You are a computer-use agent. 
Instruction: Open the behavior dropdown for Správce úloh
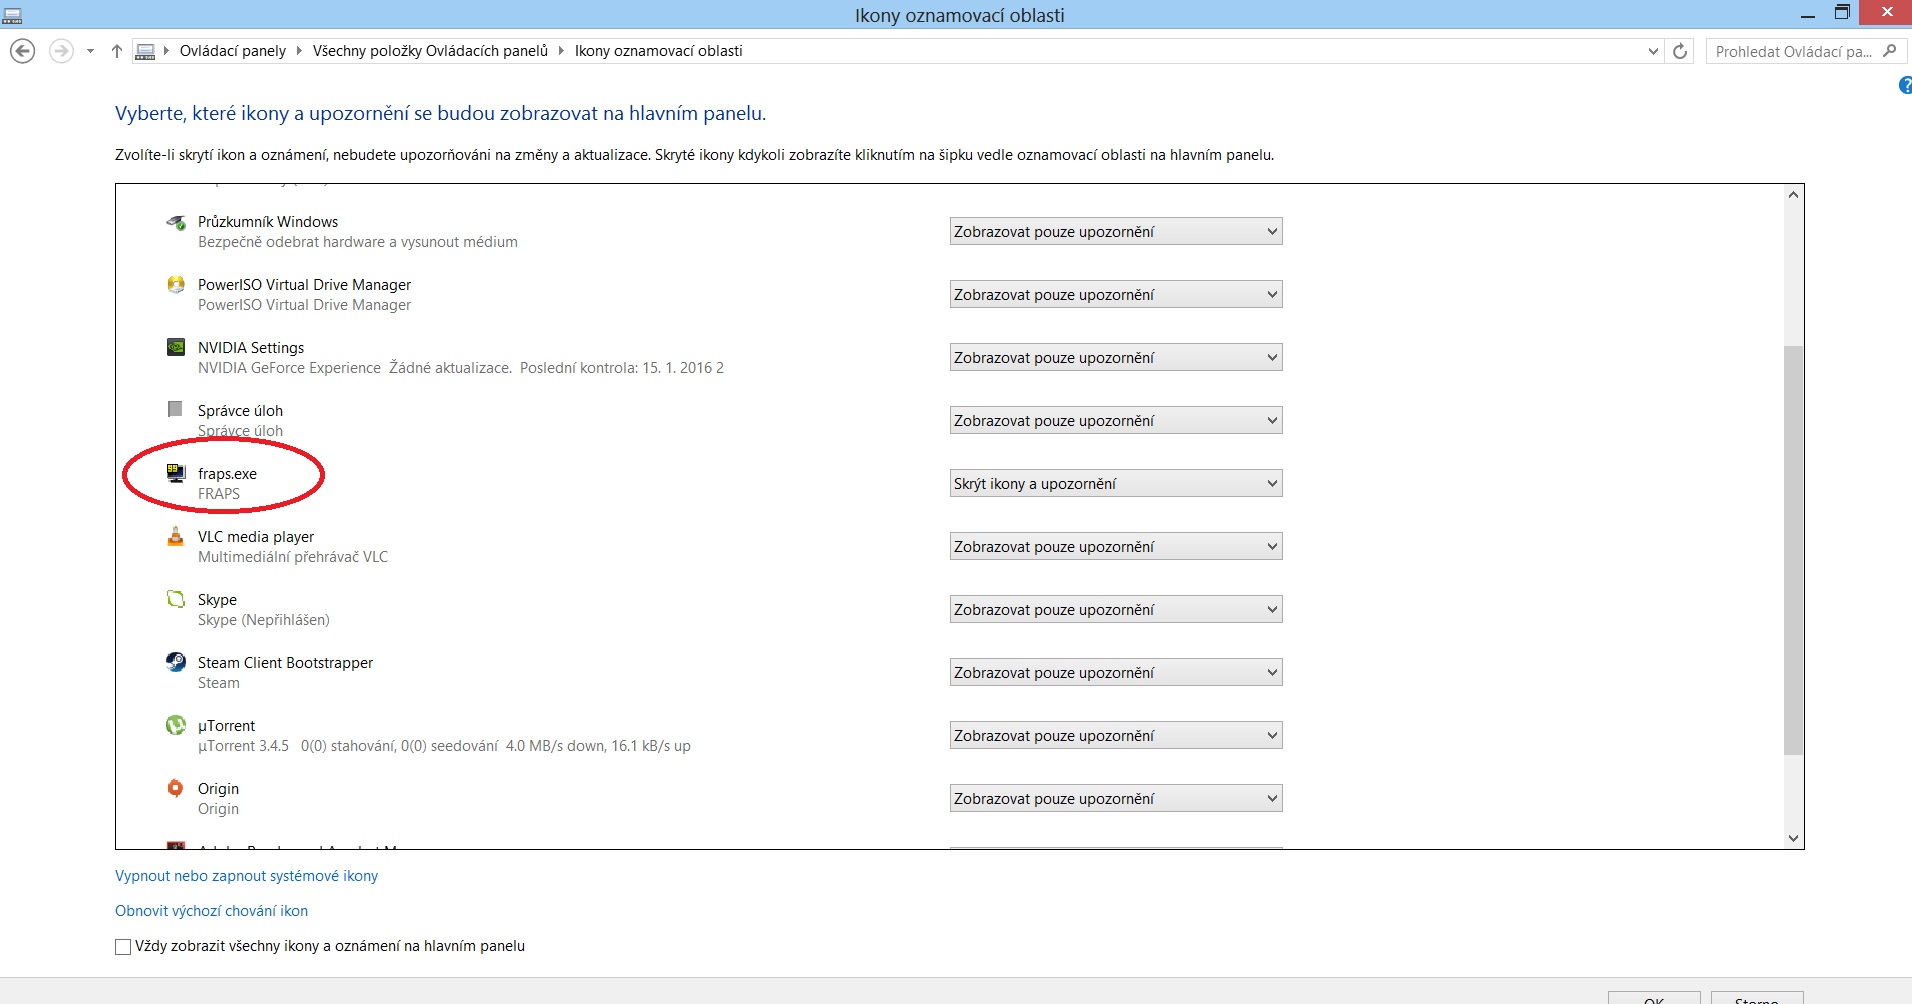pyautogui.click(x=1116, y=421)
